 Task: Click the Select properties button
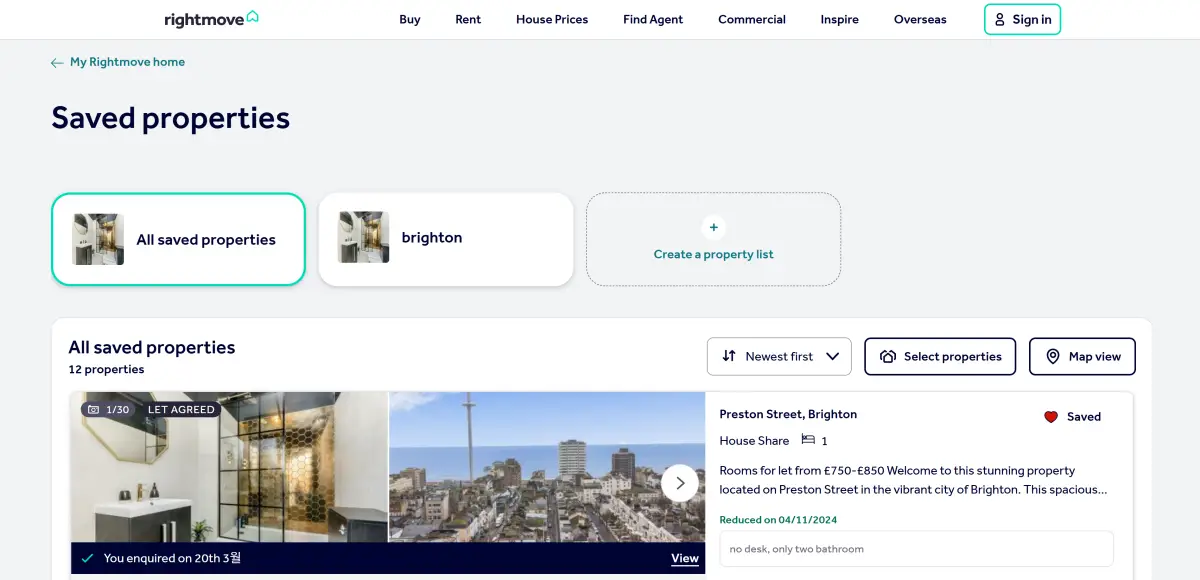tap(940, 356)
